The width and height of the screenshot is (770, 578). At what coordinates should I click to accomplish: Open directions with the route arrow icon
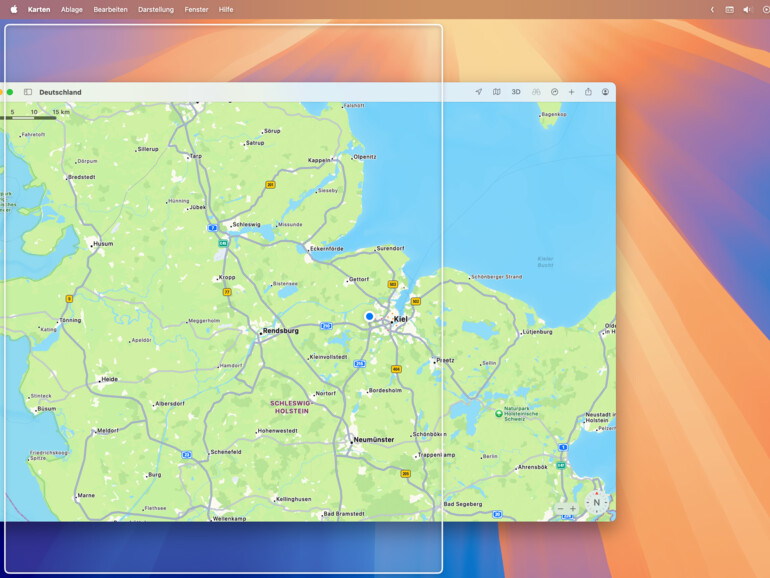pyautogui.click(x=554, y=92)
